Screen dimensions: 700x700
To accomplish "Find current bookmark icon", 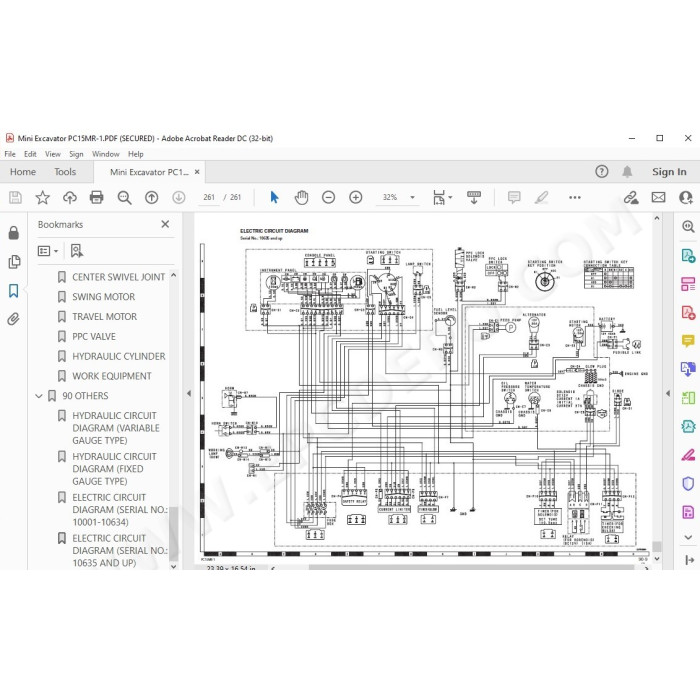I will coord(77,251).
